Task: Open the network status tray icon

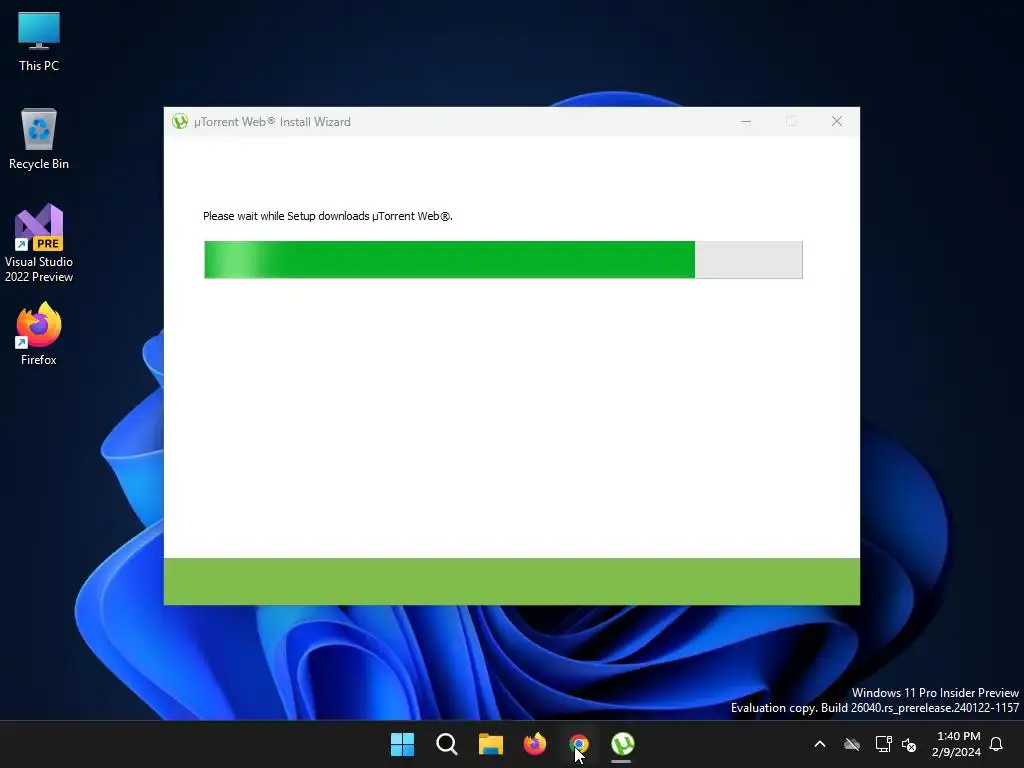Action: 883,744
